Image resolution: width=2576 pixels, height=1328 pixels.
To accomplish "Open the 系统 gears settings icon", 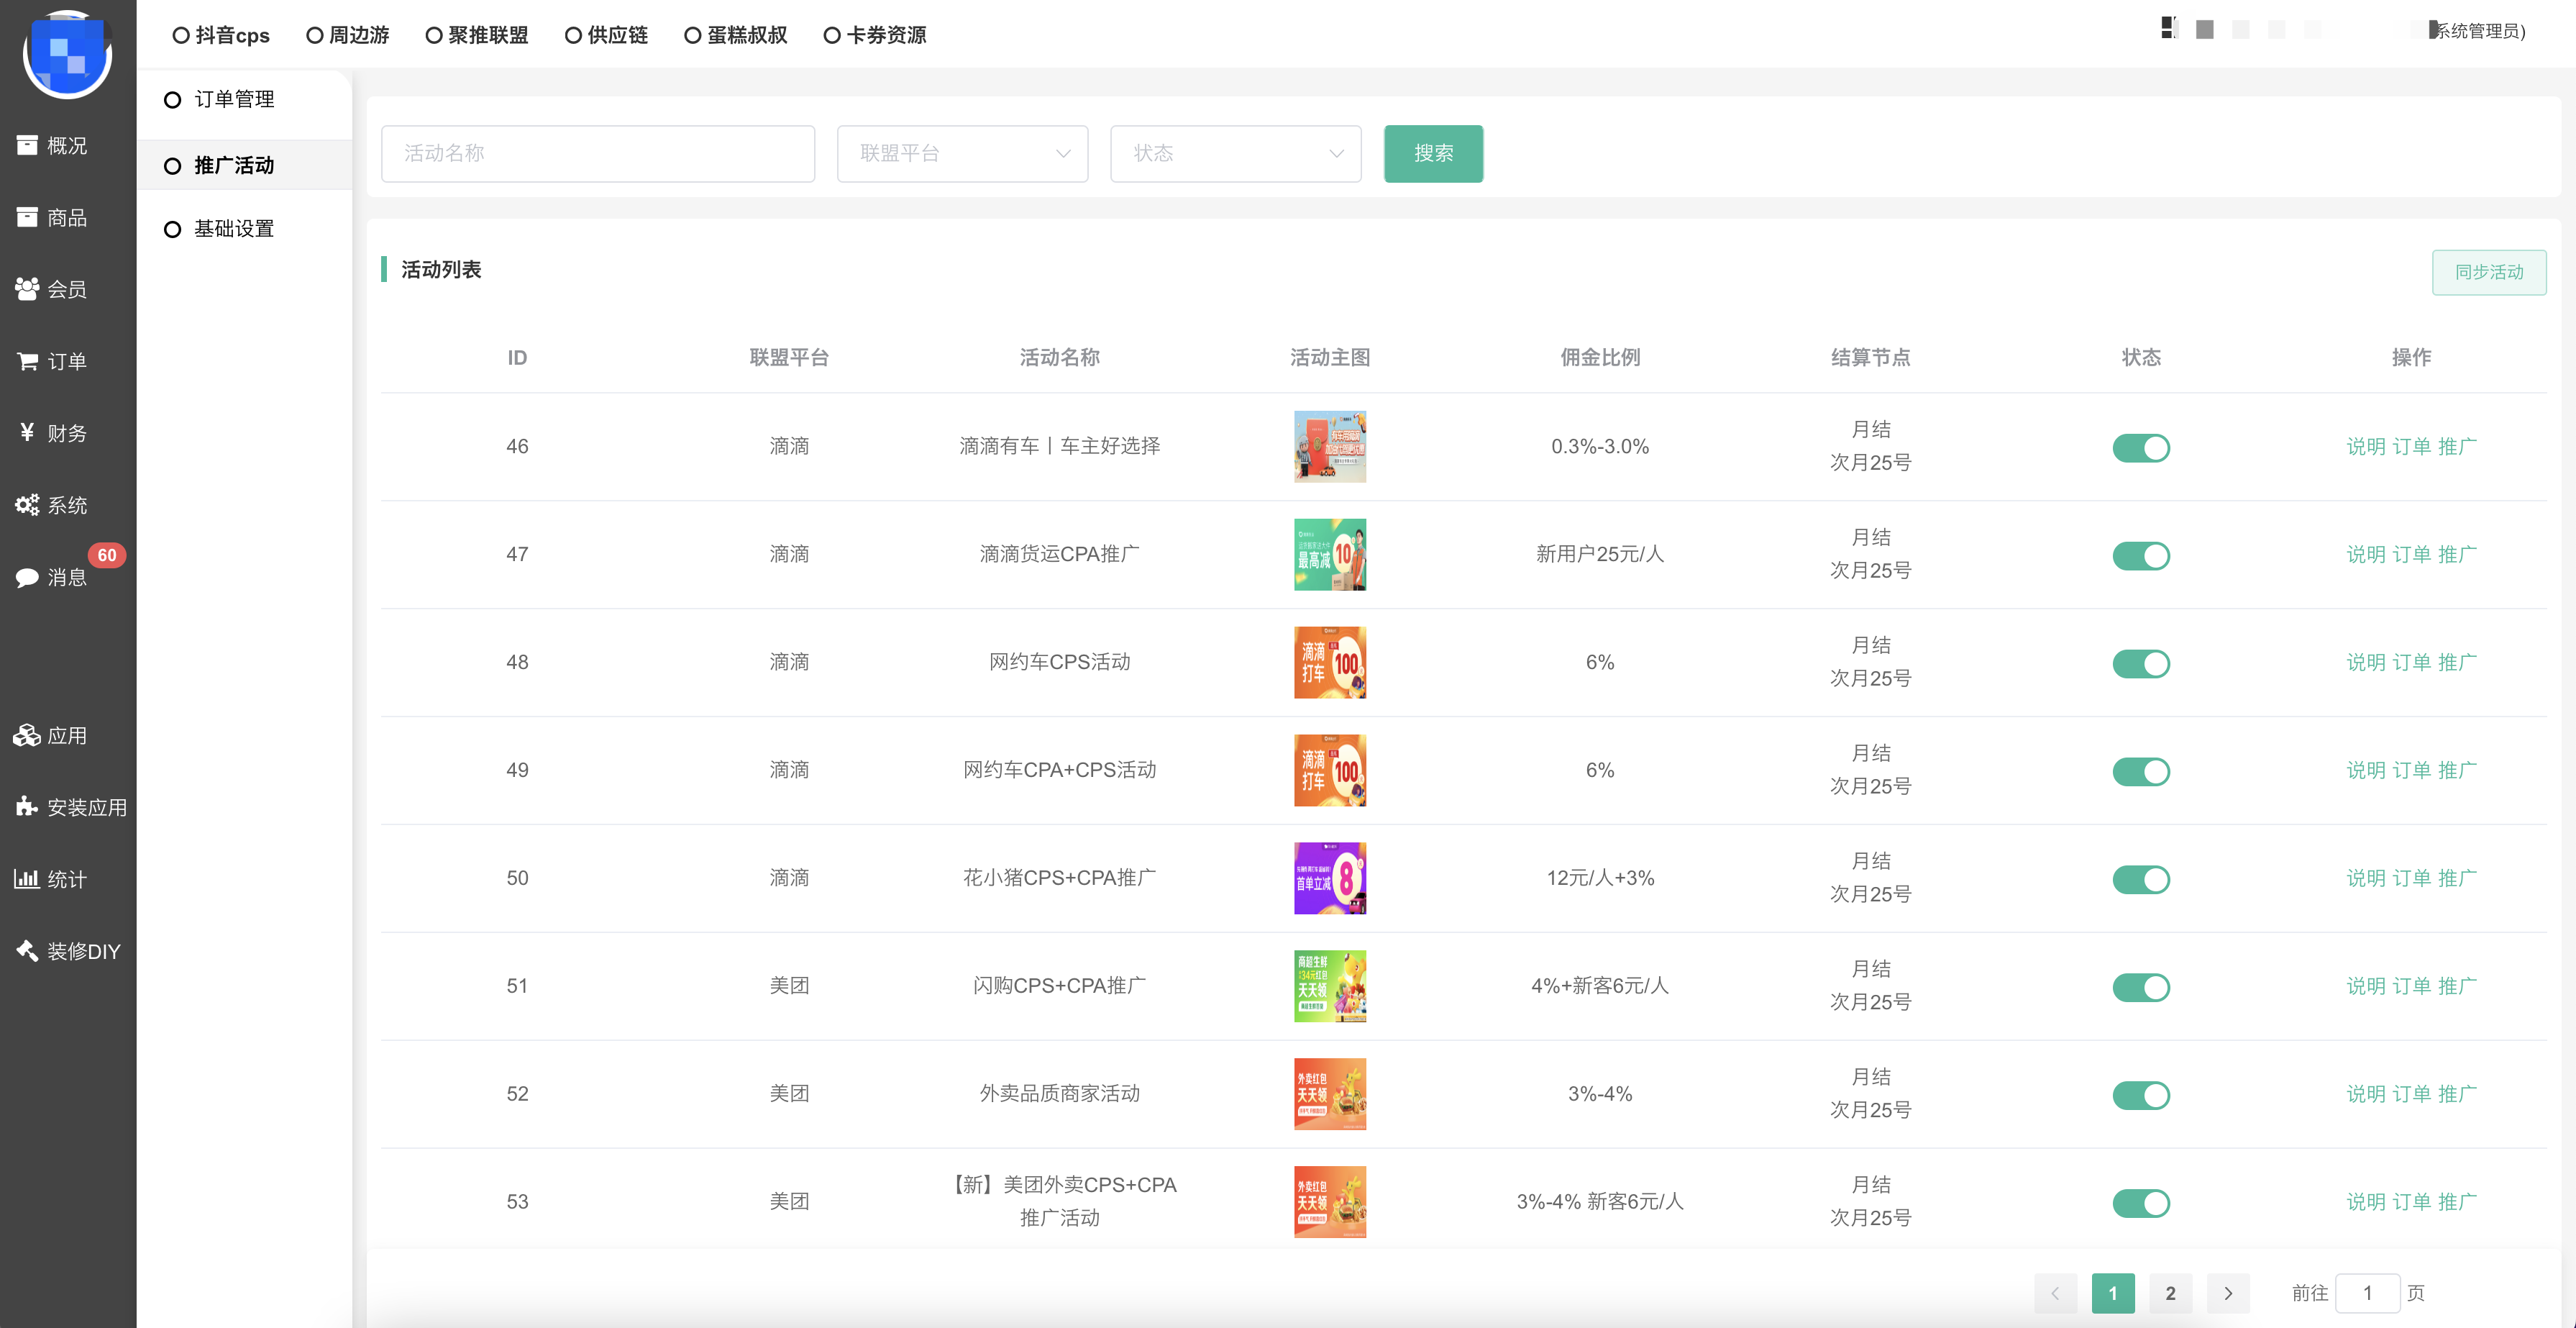I will pyautogui.click(x=28, y=505).
